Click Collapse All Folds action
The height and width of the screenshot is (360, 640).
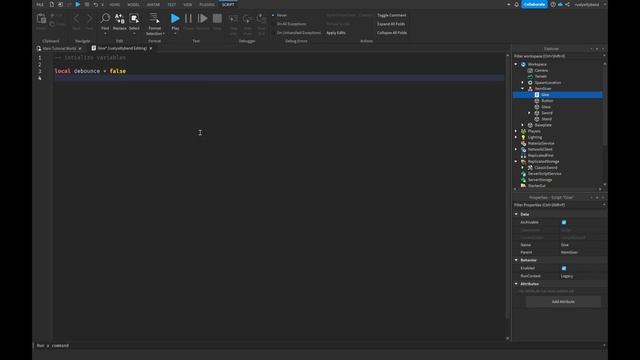pyautogui.click(x=392, y=33)
